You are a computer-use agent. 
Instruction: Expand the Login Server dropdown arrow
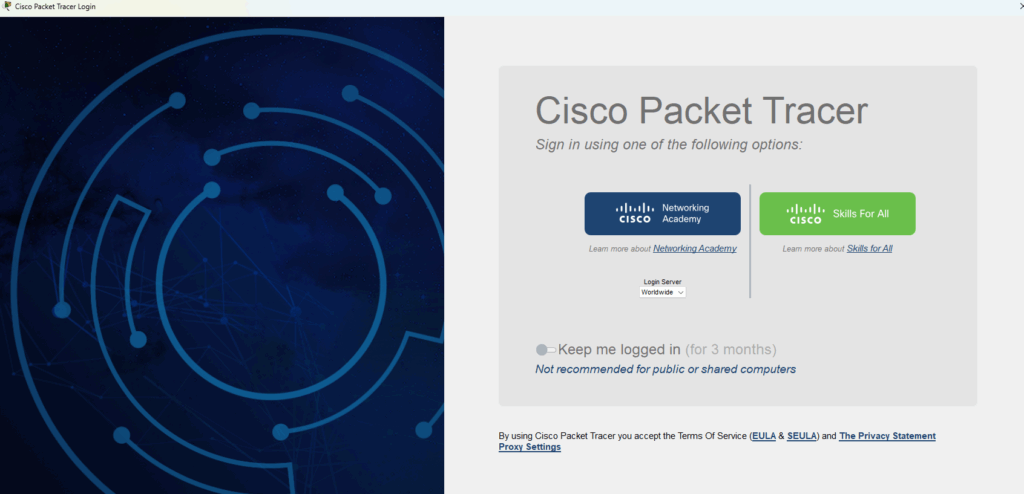pyautogui.click(x=681, y=292)
